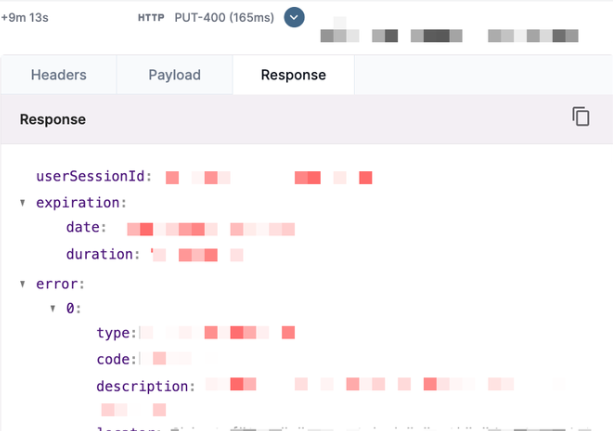Viewport: 613px width, 431px height.
Task: Click the code key in error item
Action: click(x=116, y=358)
